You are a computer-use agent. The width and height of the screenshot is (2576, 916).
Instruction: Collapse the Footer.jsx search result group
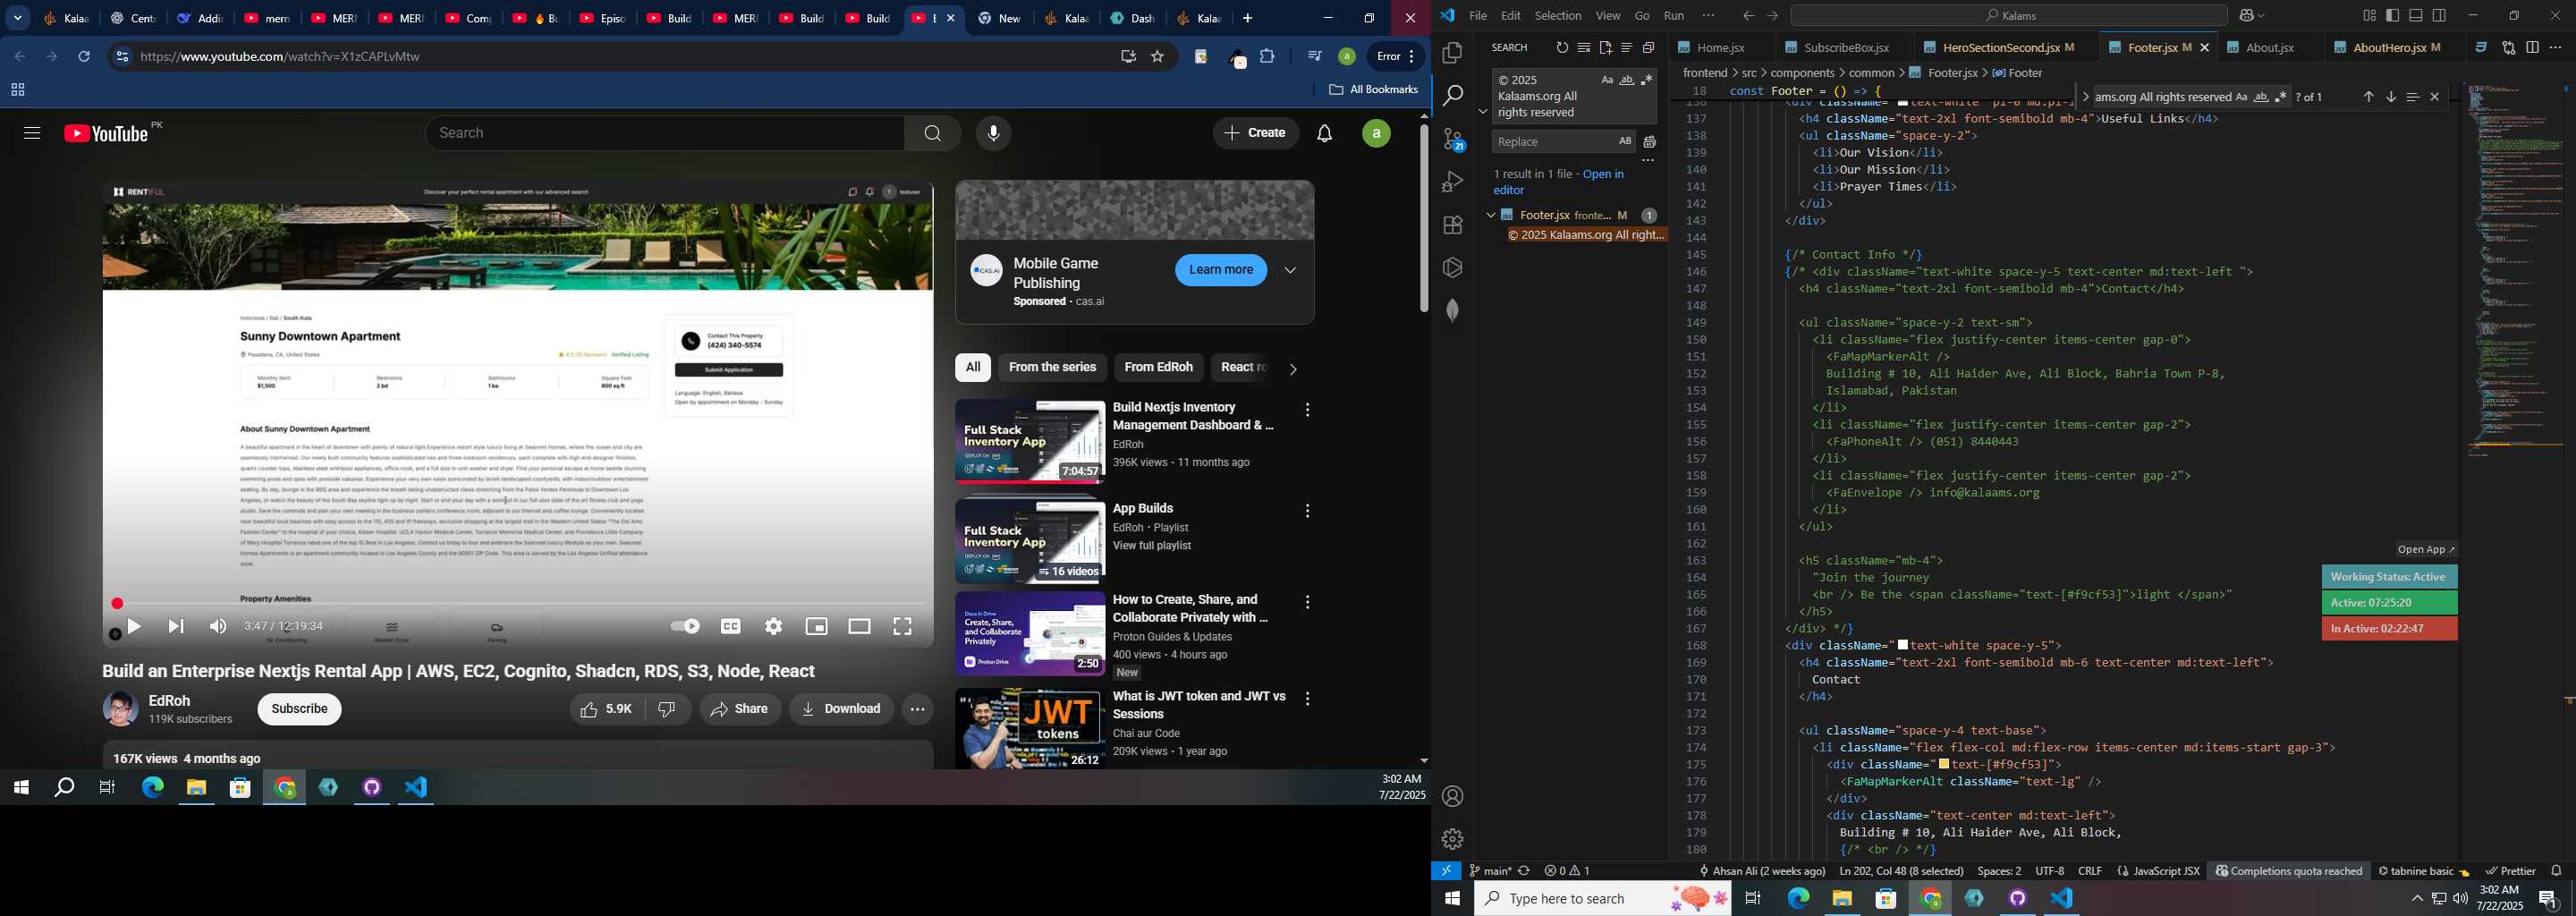1490,215
